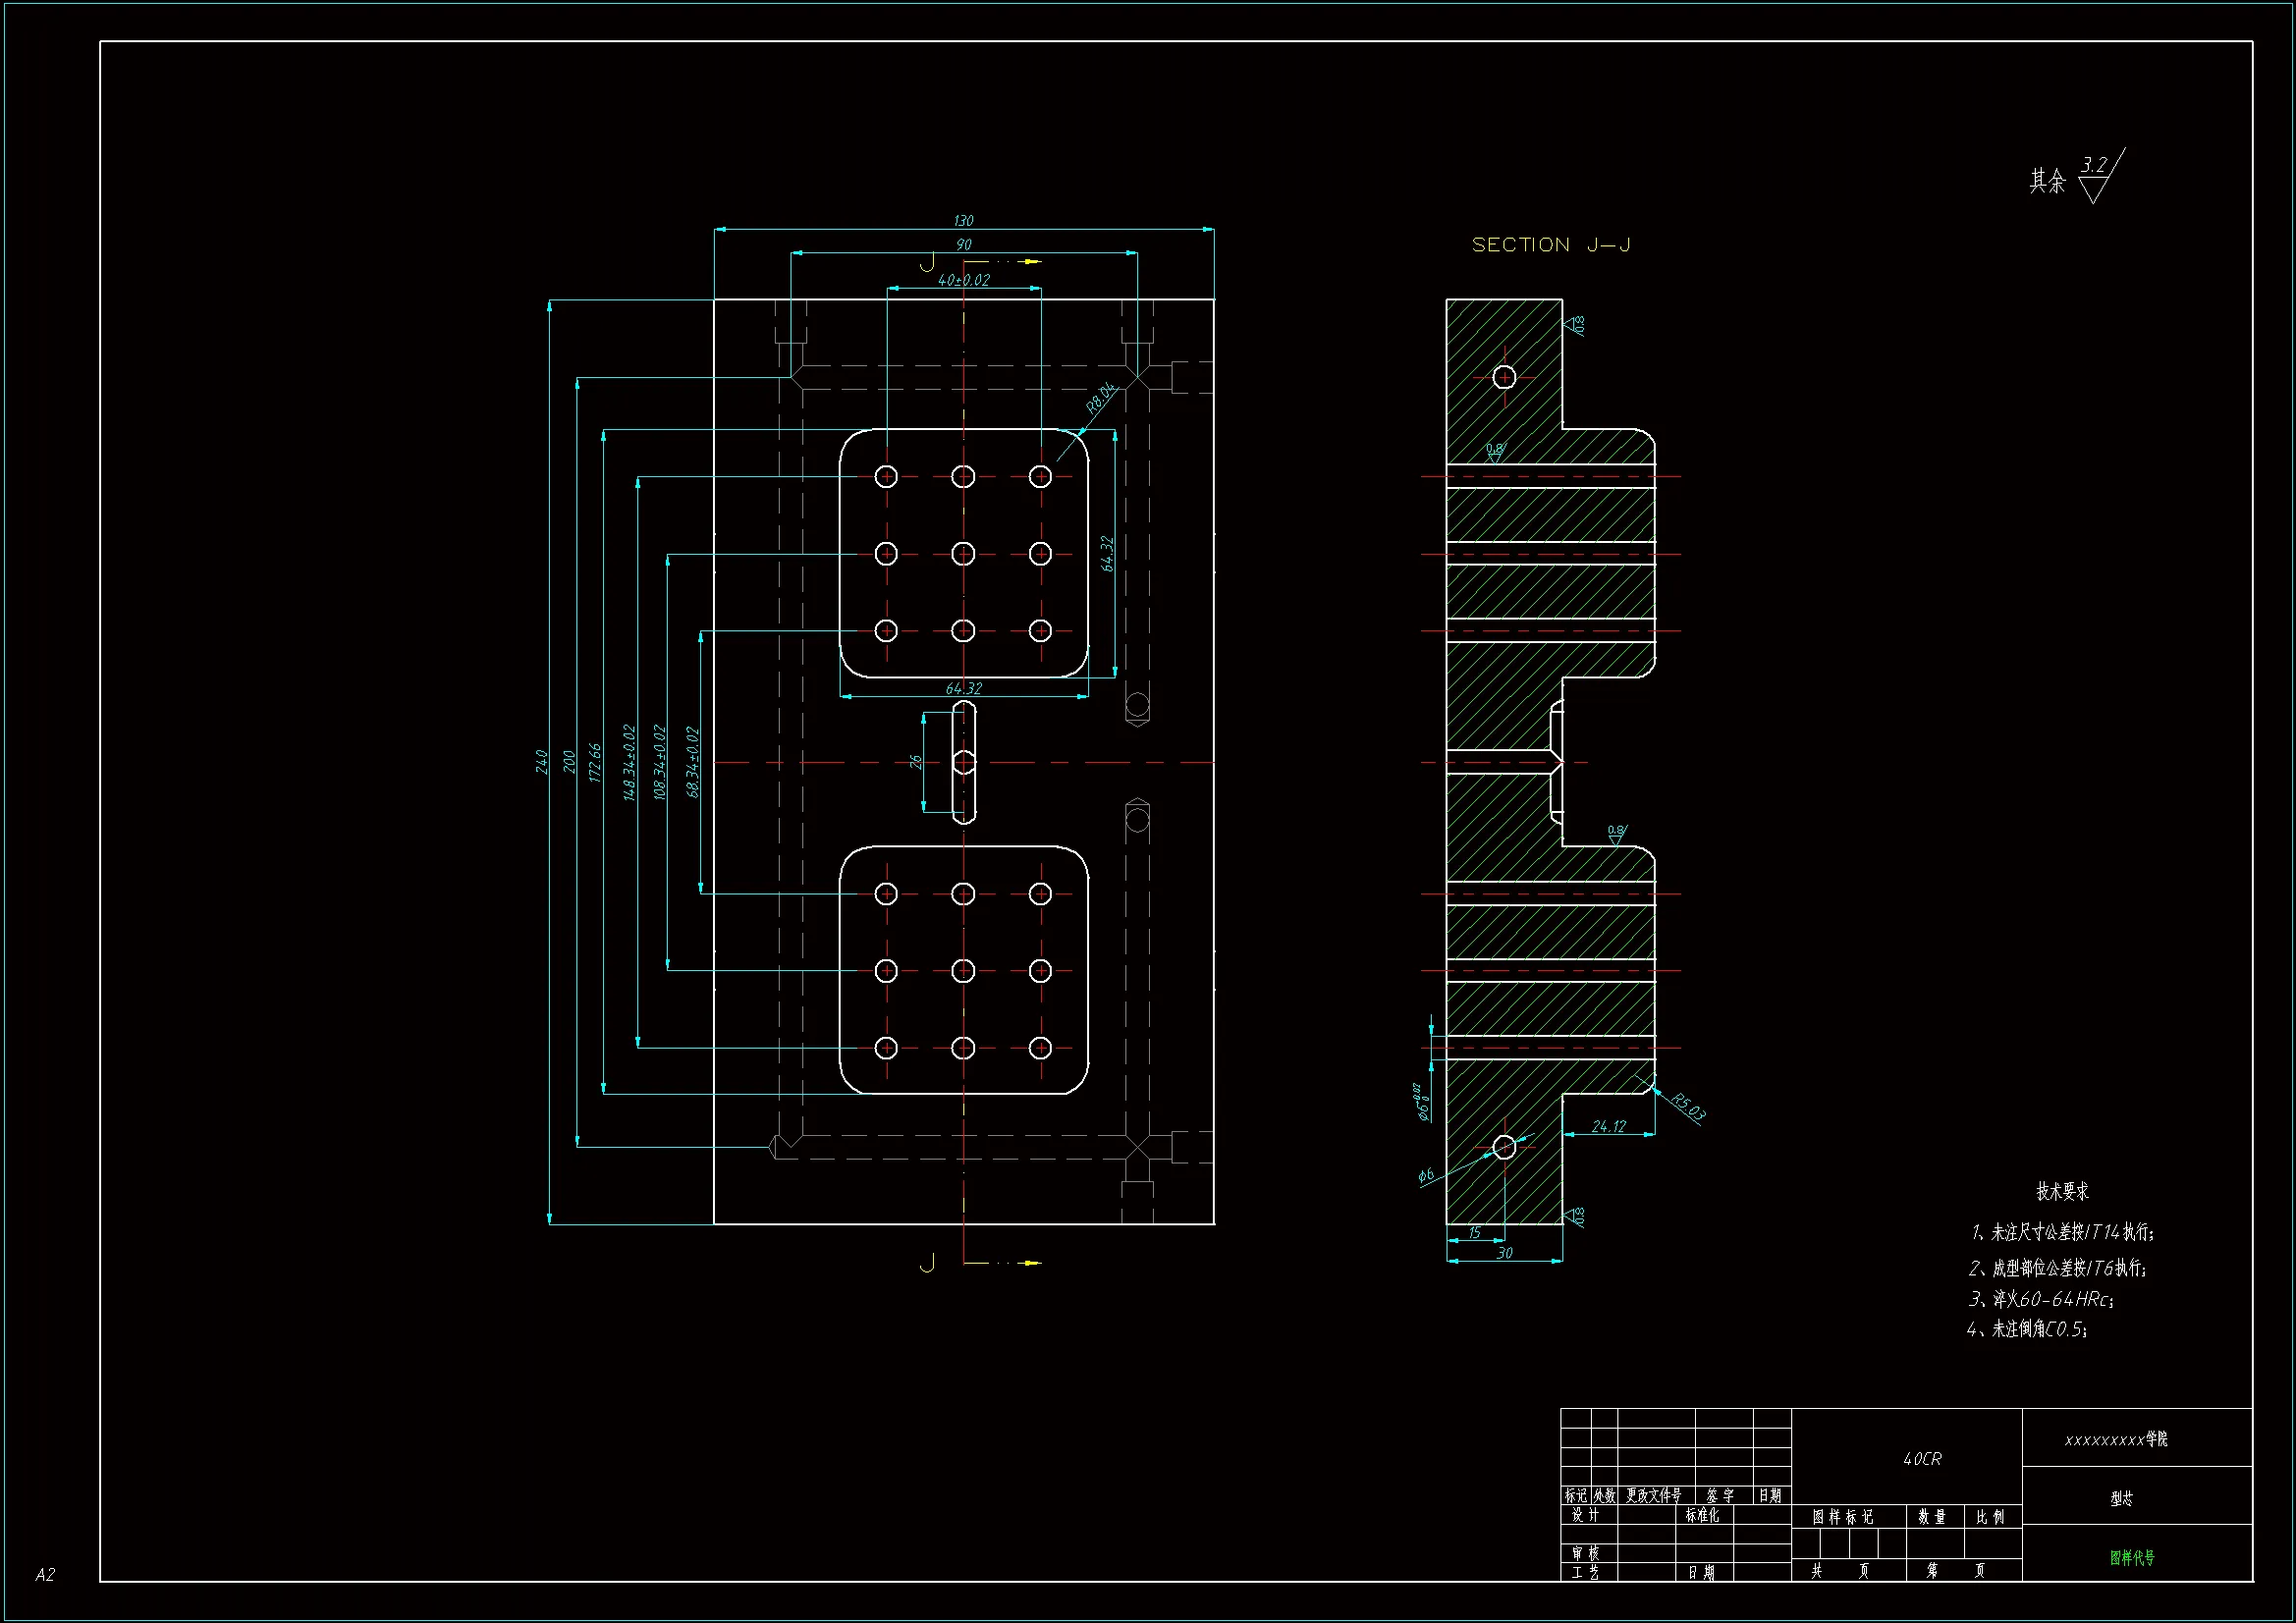Select the green 图样代号 text
The image size is (2296, 1623).
(2132, 1557)
